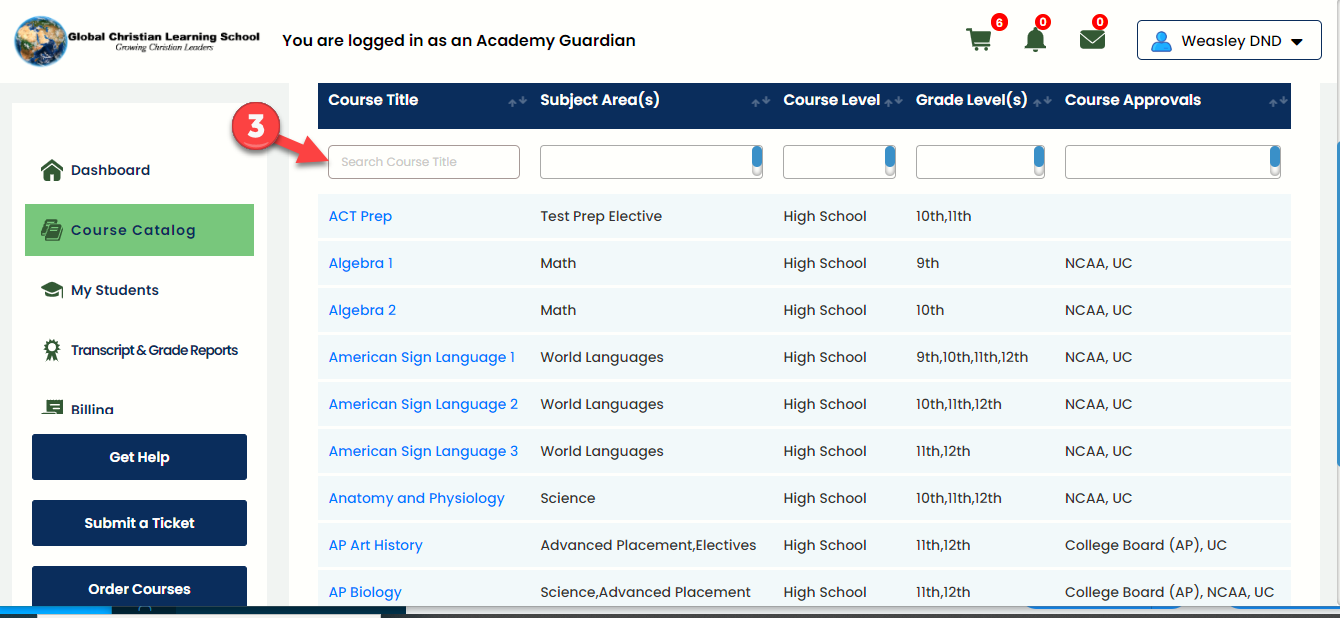Click the Dashboard house icon
The height and width of the screenshot is (618, 1340).
pyautogui.click(x=52, y=170)
